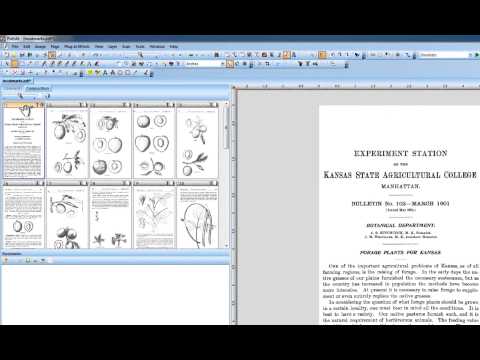Click the yellow-green circle icon in third toolbar
This screenshot has width=480, height=360.
[x=90, y=72]
